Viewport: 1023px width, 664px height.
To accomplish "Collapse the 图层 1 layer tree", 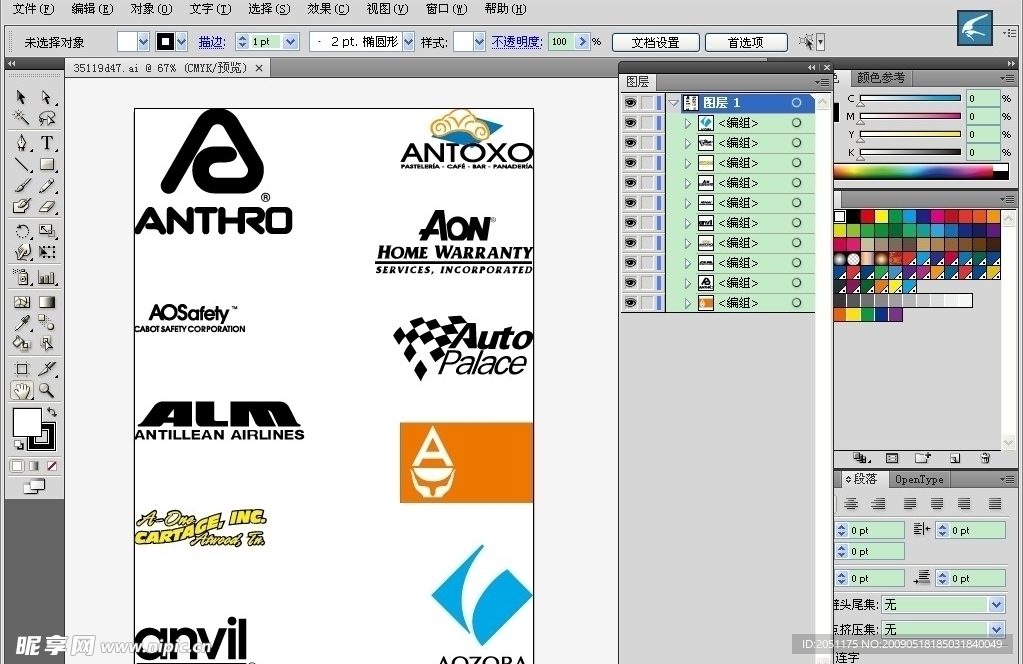I will coord(673,103).
